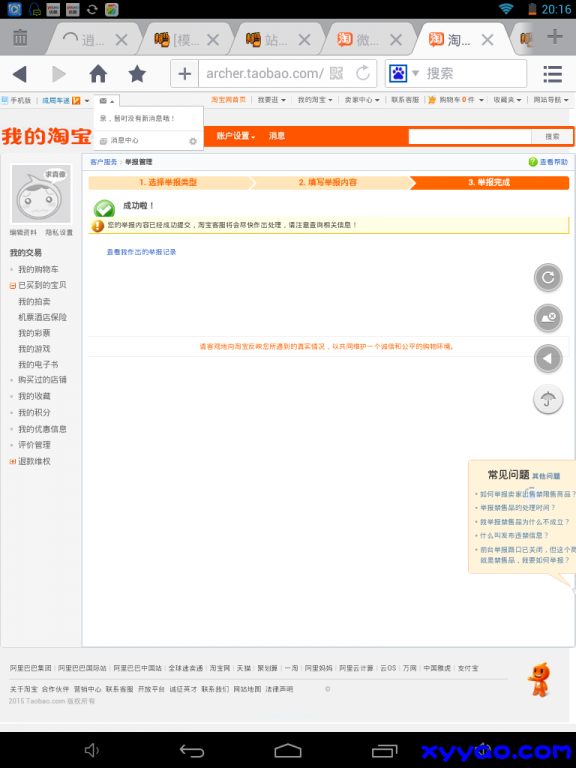Go back with the browser back arrow
Screen dimensions: 576x768
point(20,74)
